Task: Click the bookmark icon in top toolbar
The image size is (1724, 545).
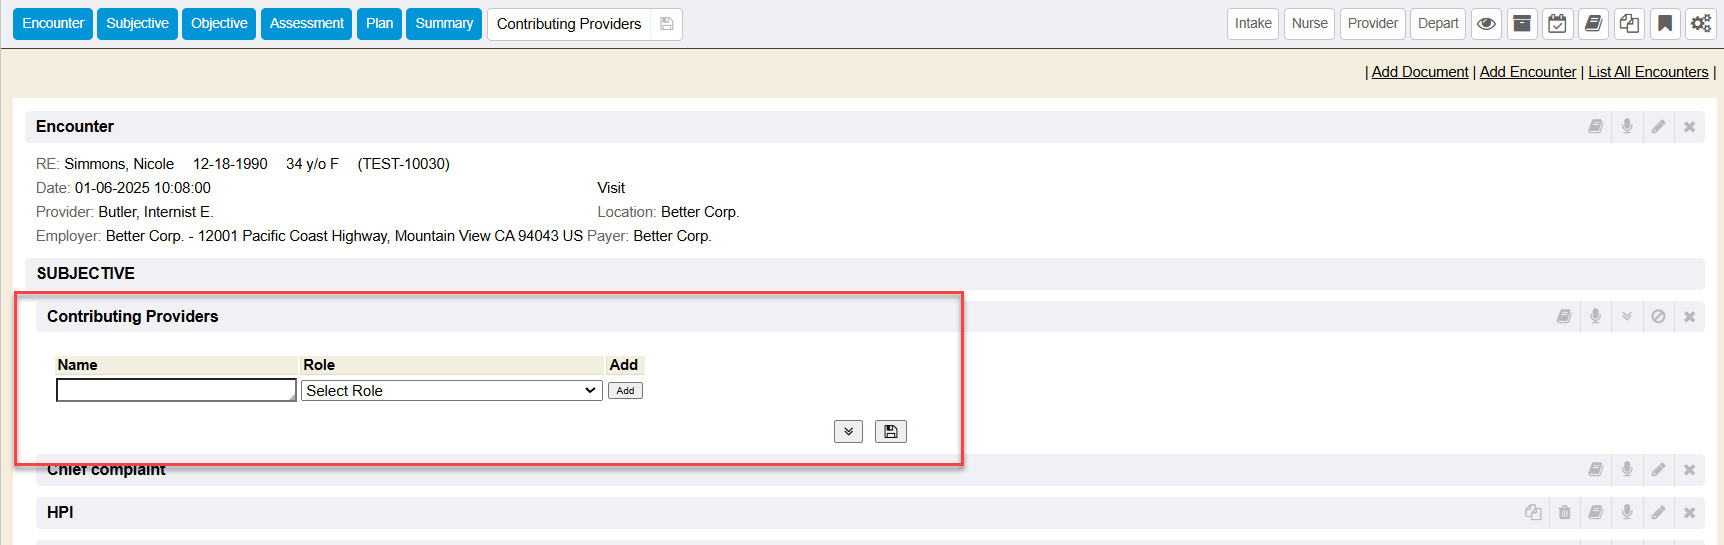Action: 1665,24
